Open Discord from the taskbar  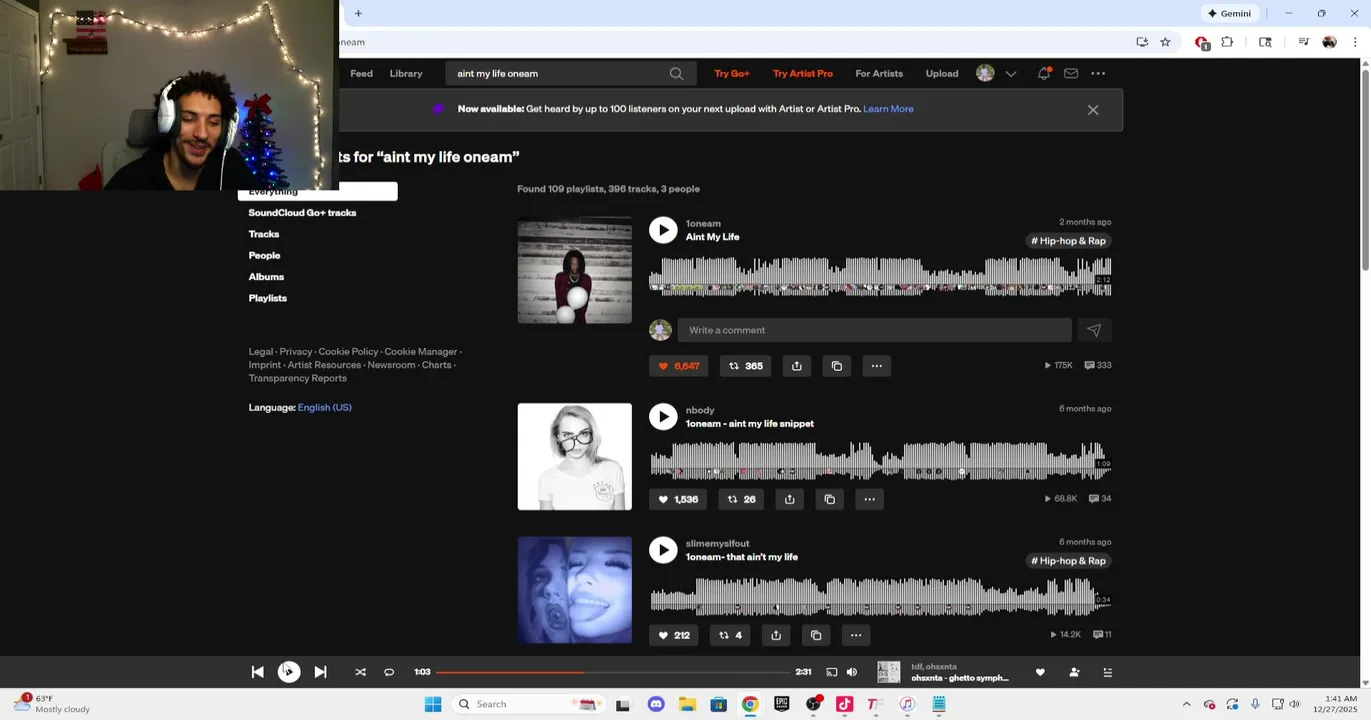click(656, 704)
